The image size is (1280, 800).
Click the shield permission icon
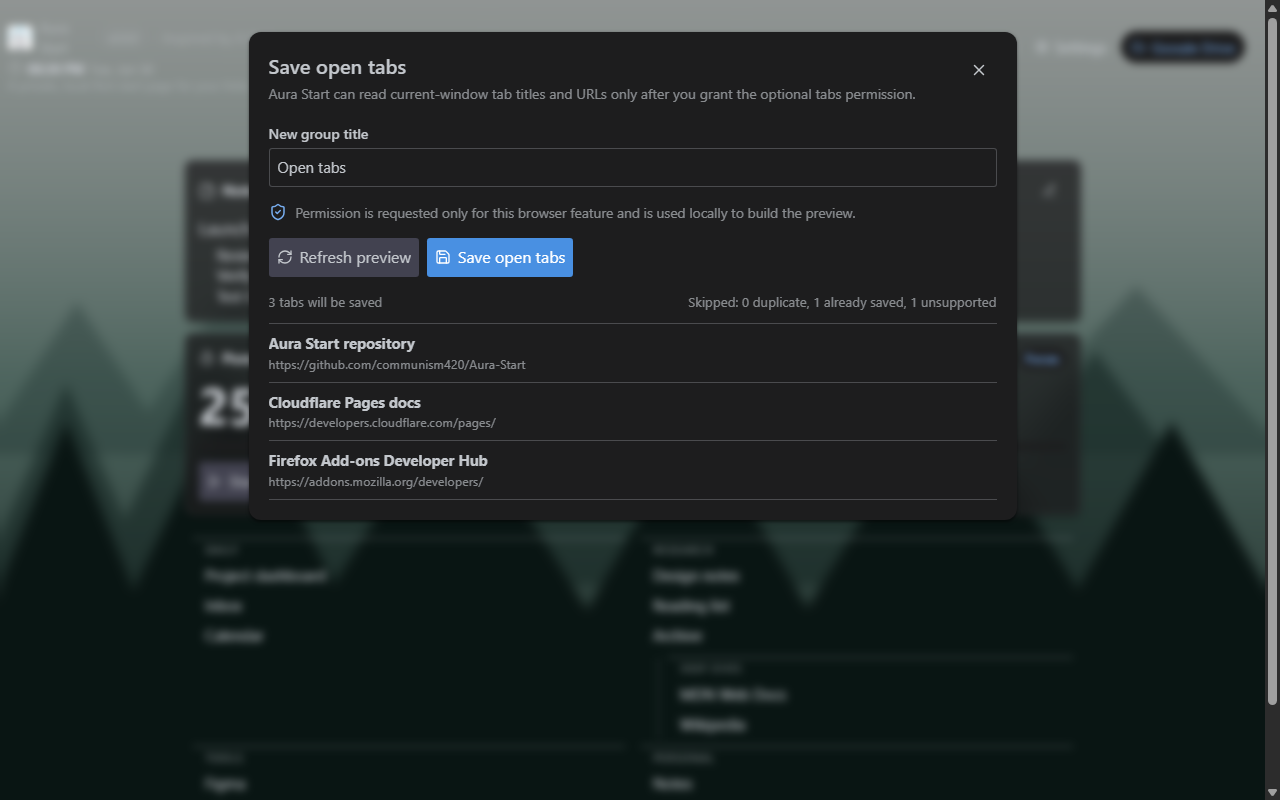click(x=278, y=213)
